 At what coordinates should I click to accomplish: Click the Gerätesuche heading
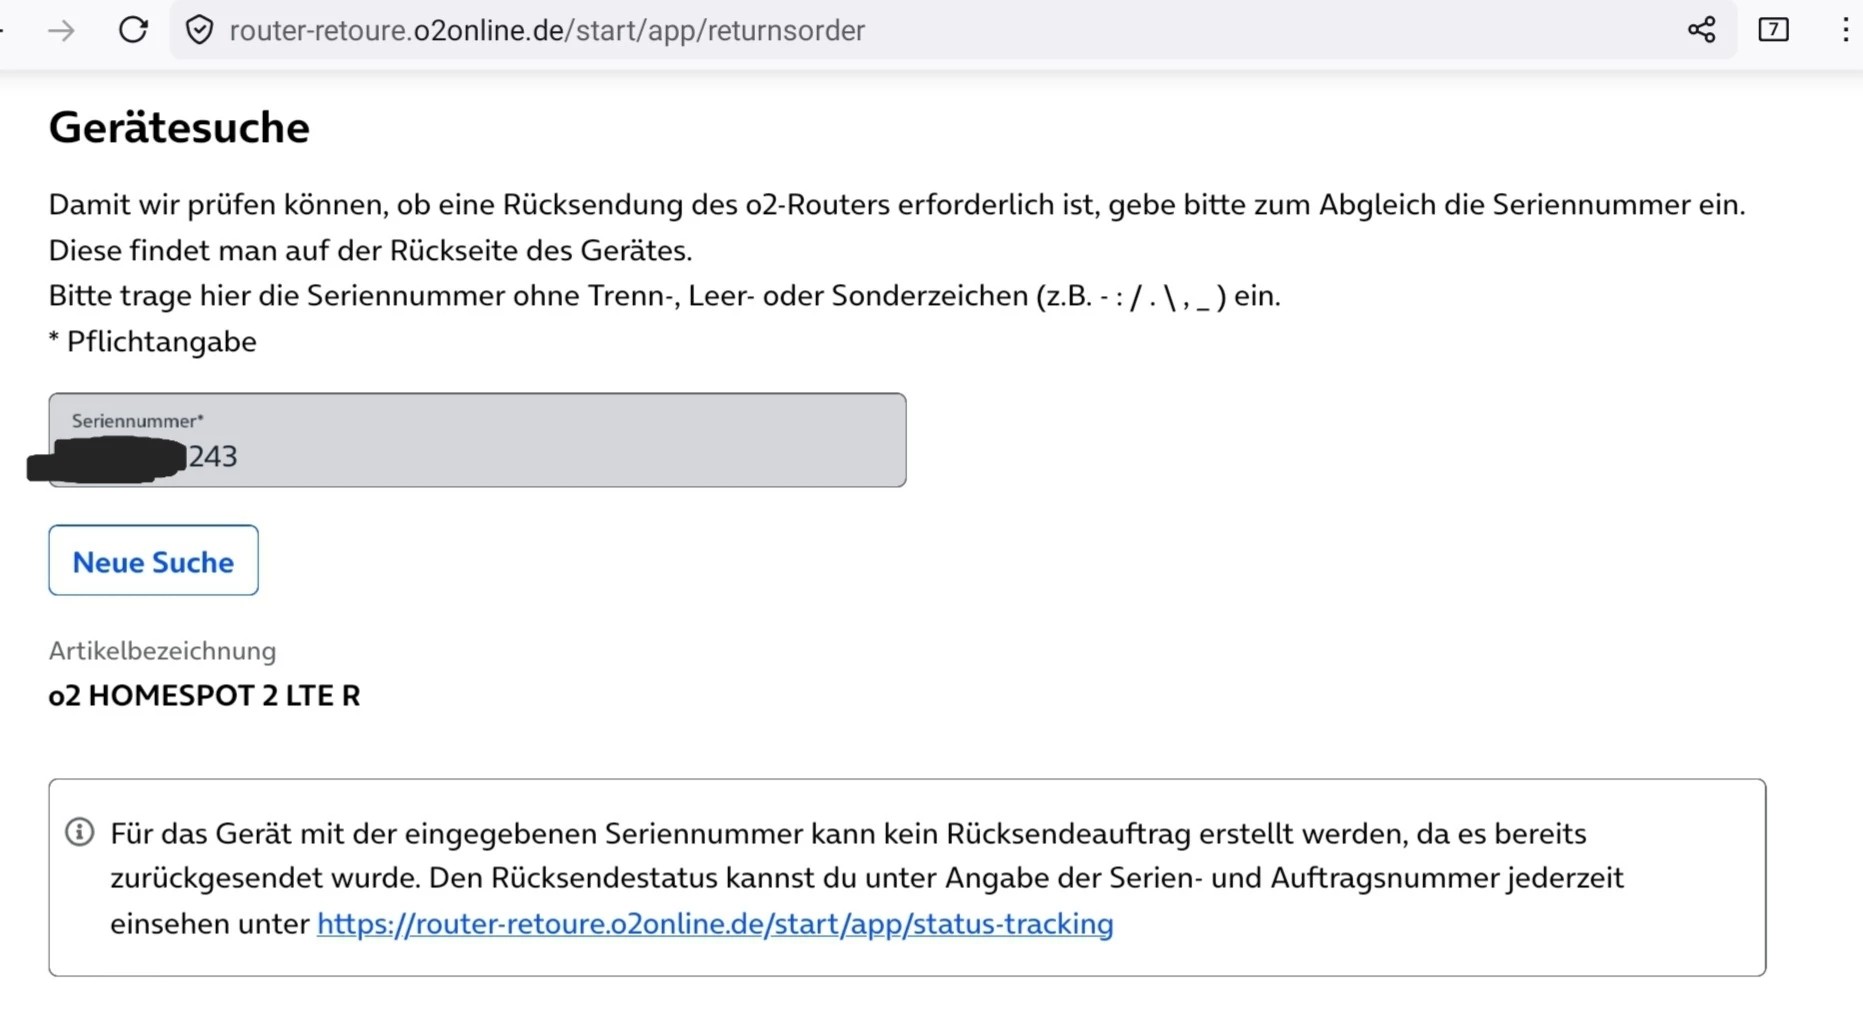(x=179, y=128)
